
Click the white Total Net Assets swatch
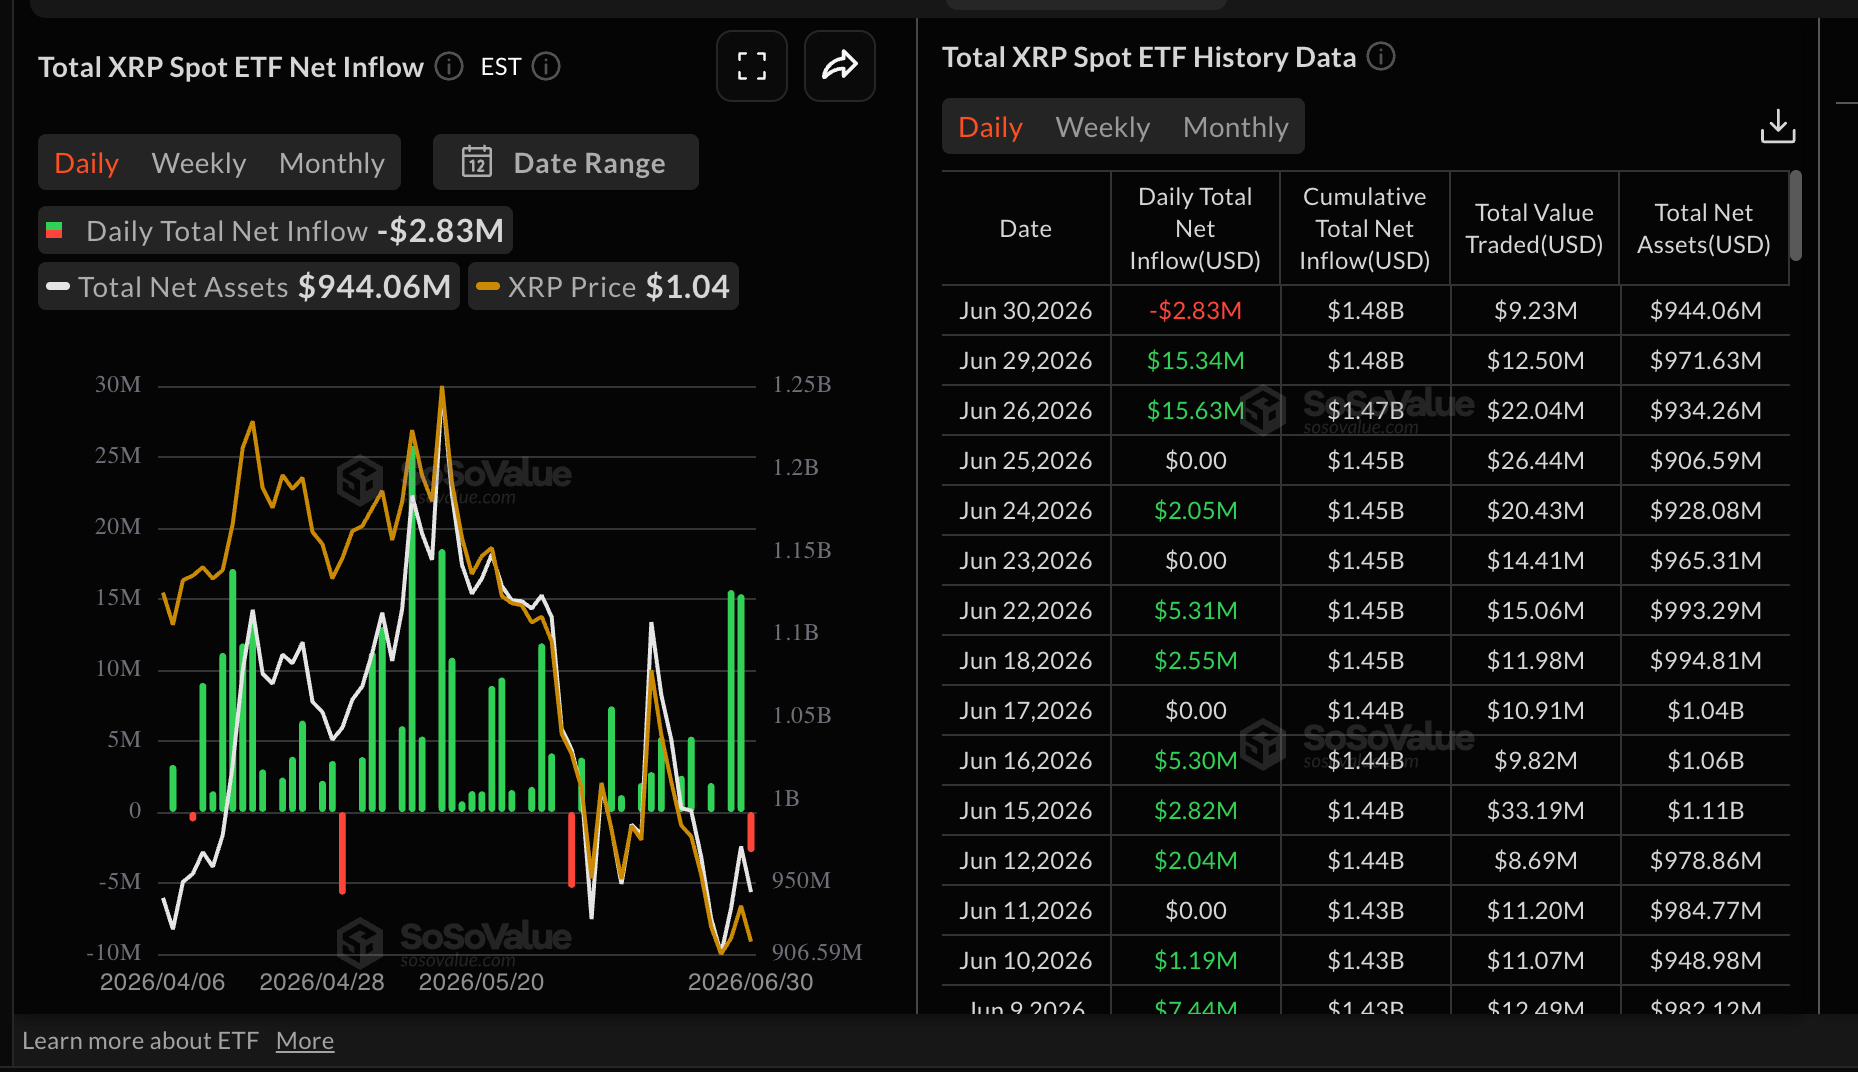point(58,287)
